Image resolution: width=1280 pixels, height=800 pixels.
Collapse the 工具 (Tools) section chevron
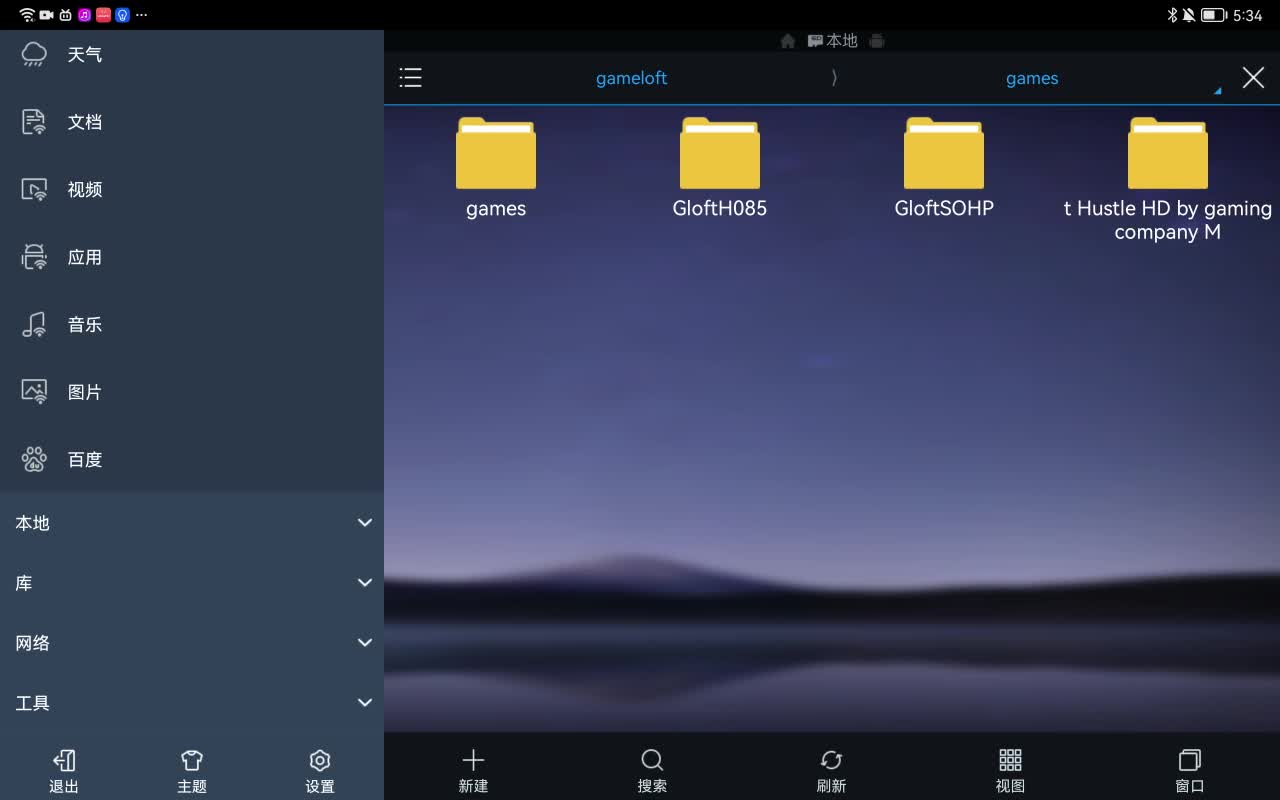tap(364, 702)
